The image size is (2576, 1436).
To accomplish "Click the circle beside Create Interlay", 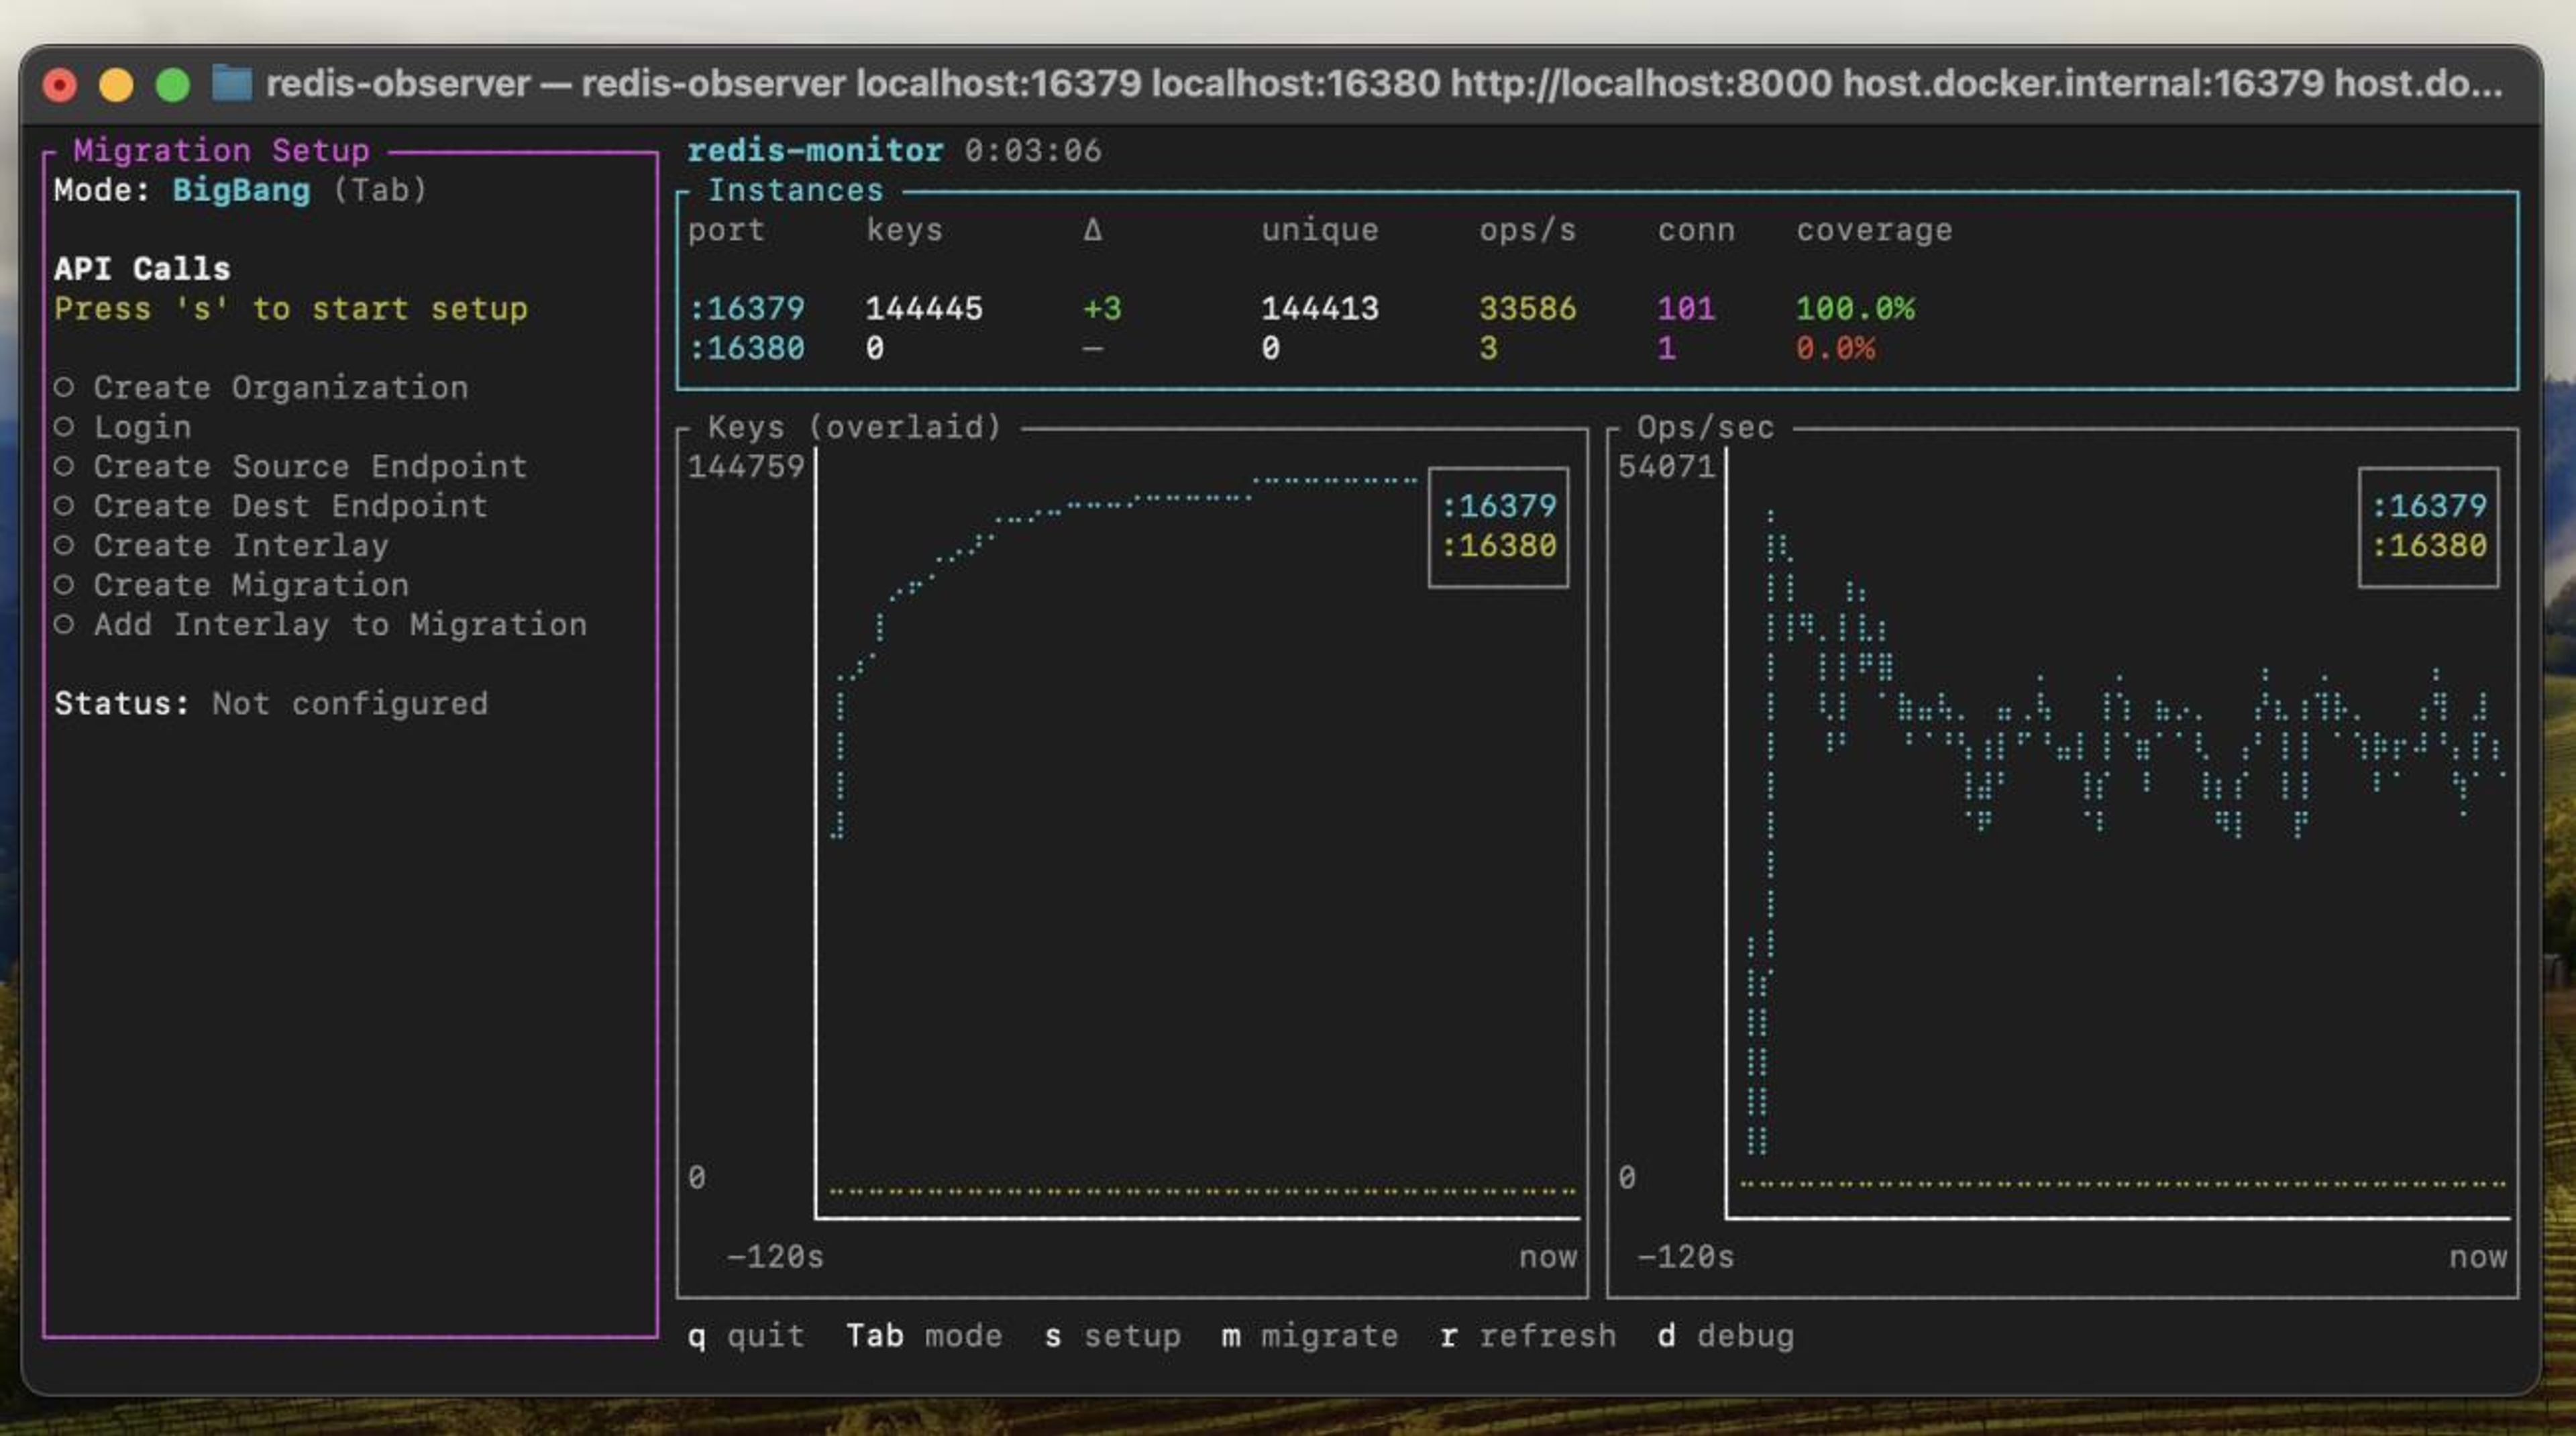I will pyautogui.click(x=64, y=545).
